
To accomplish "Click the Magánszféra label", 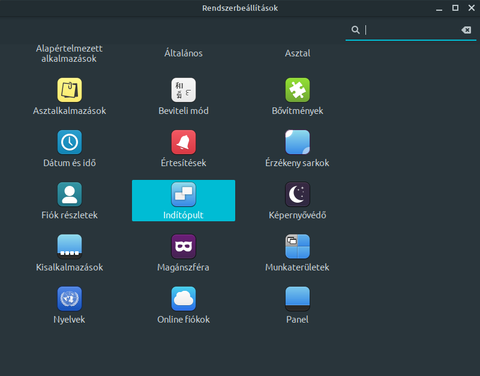I will point(183,267).
